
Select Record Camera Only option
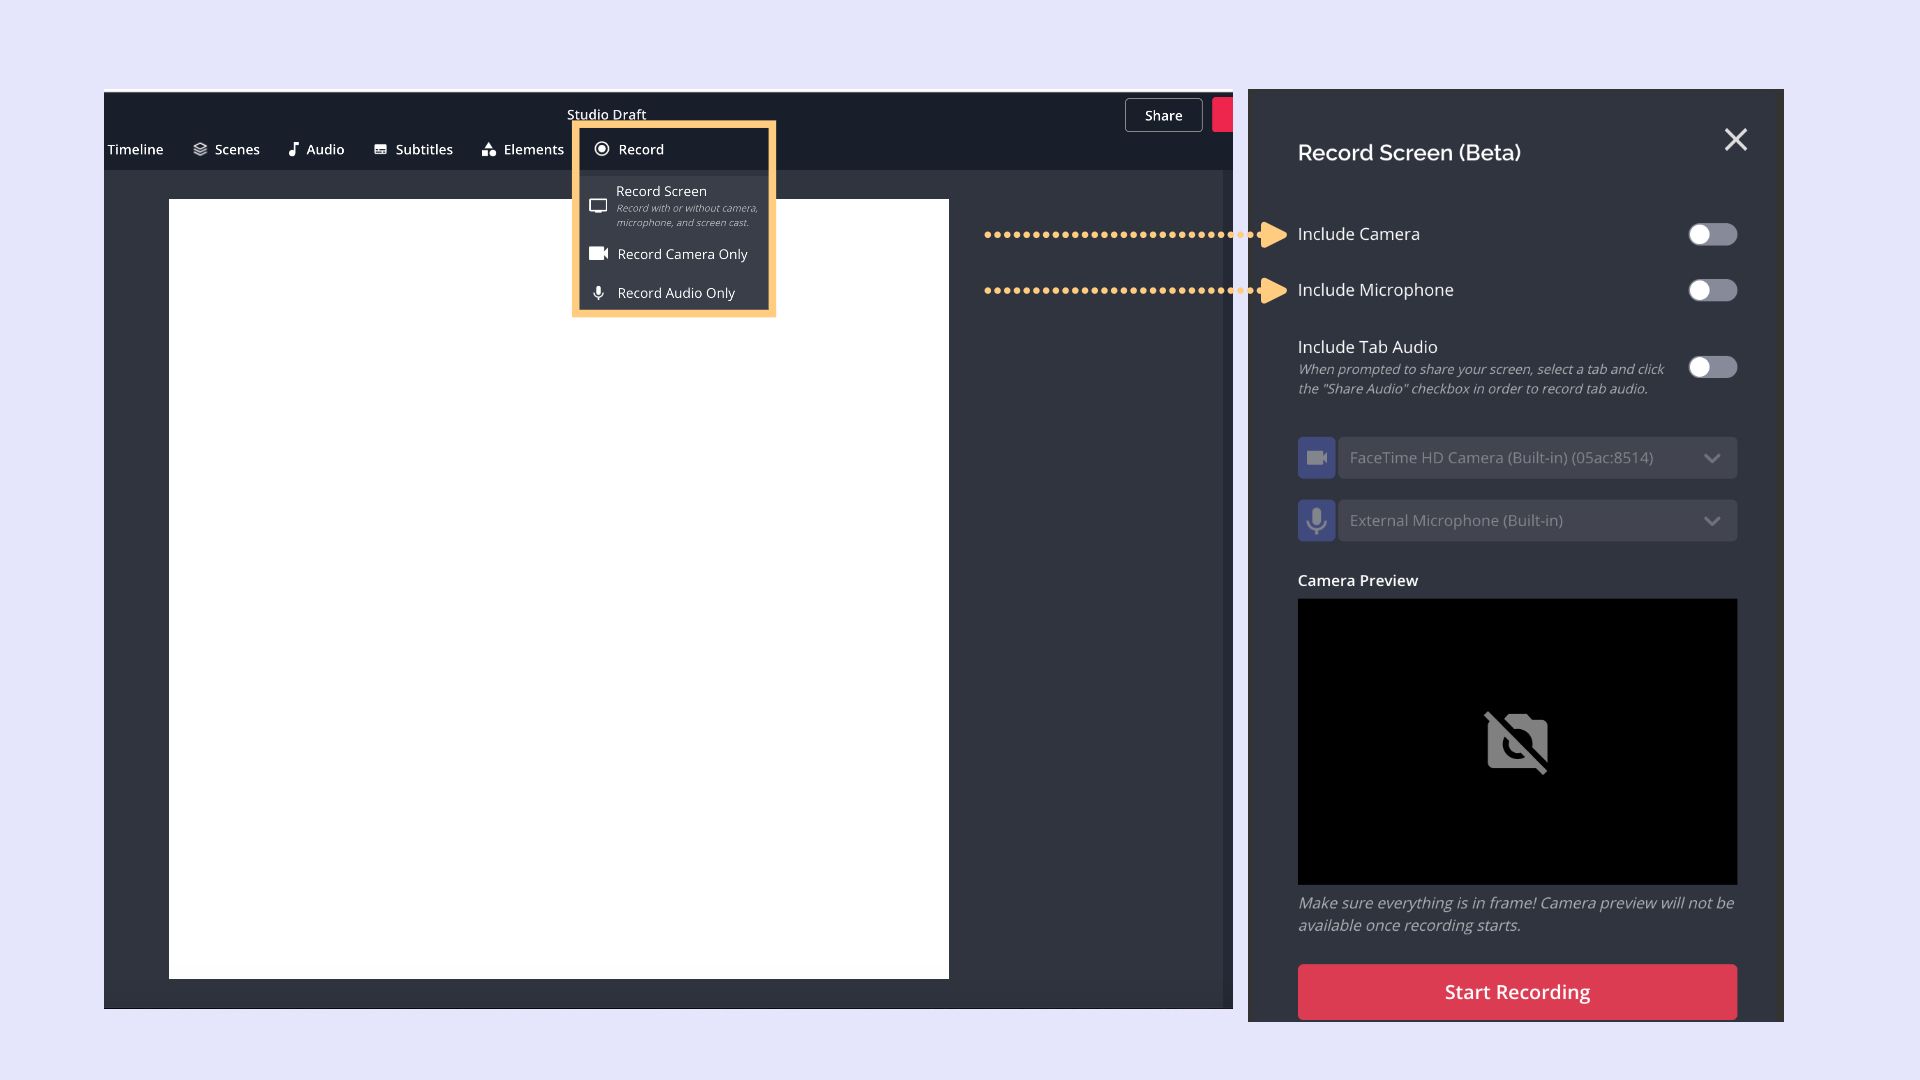pos(681,254)
